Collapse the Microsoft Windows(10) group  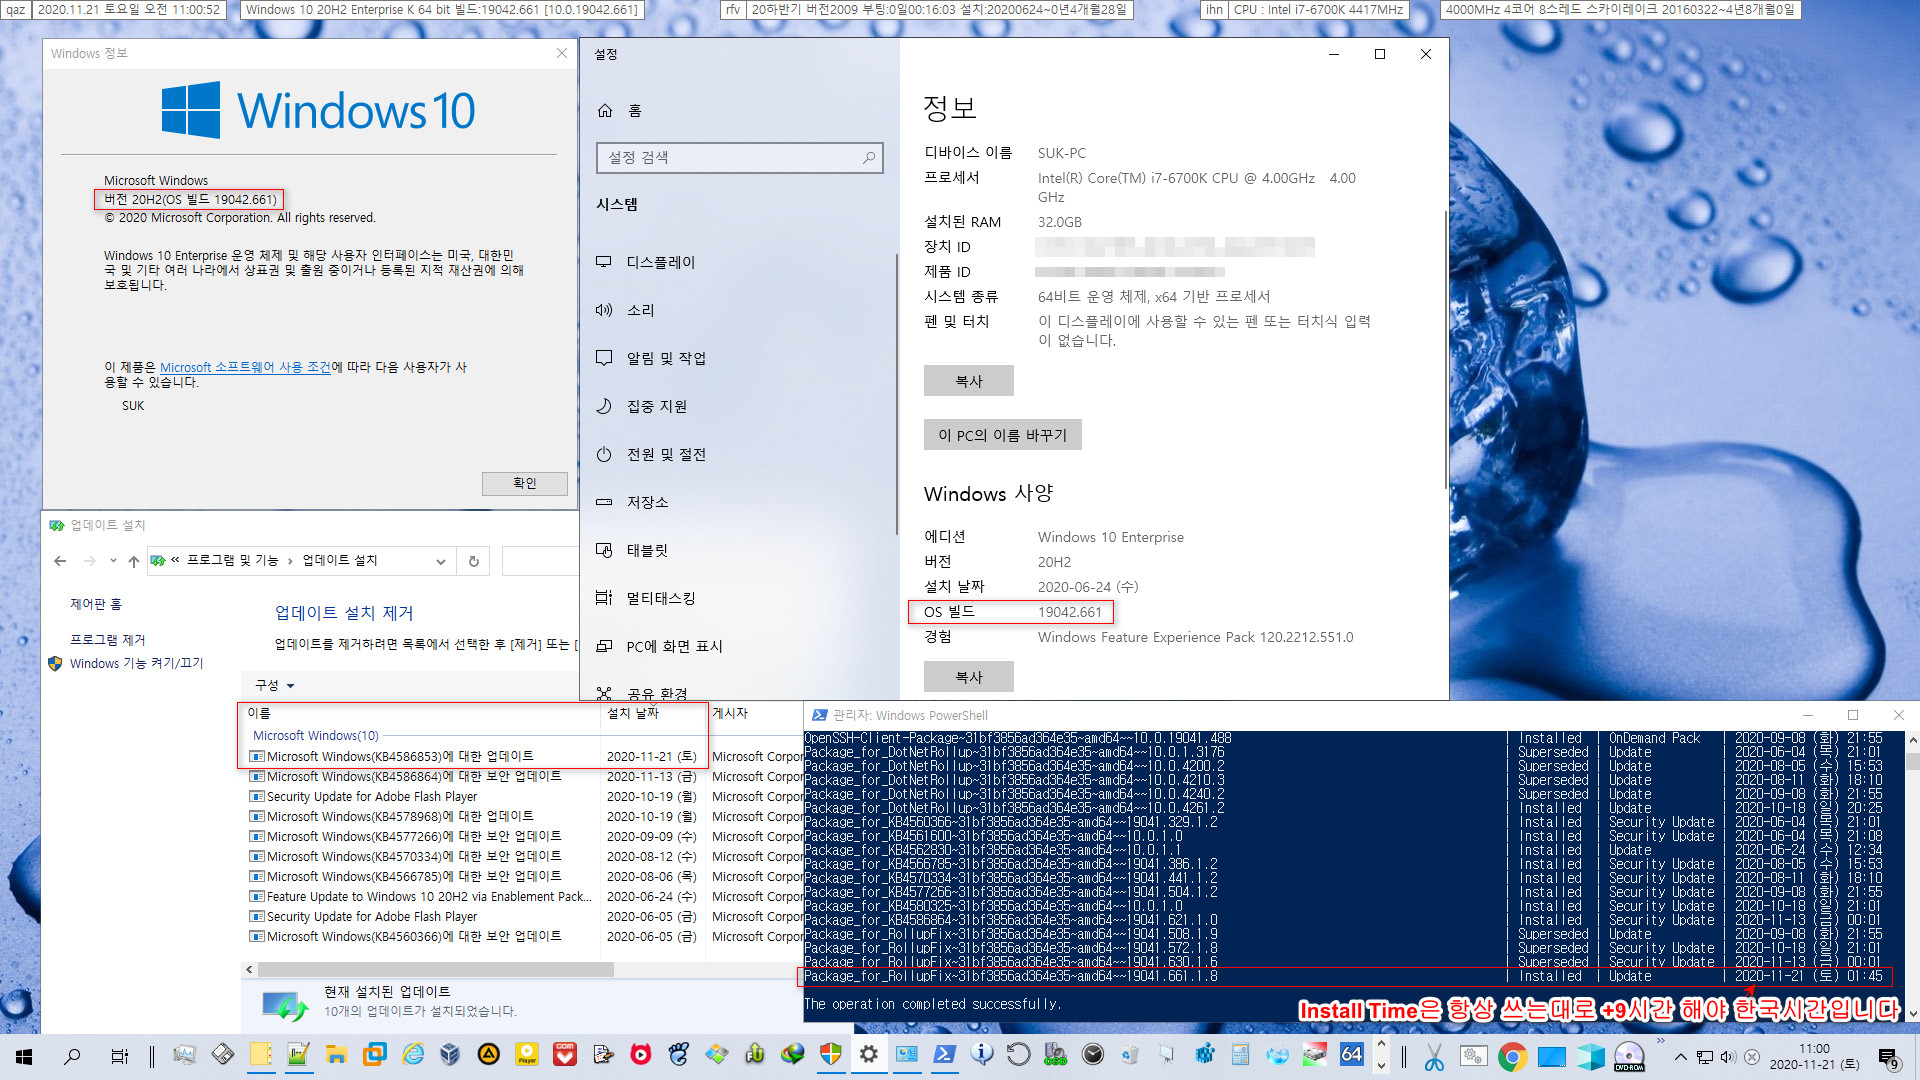(x=316, y=735)
